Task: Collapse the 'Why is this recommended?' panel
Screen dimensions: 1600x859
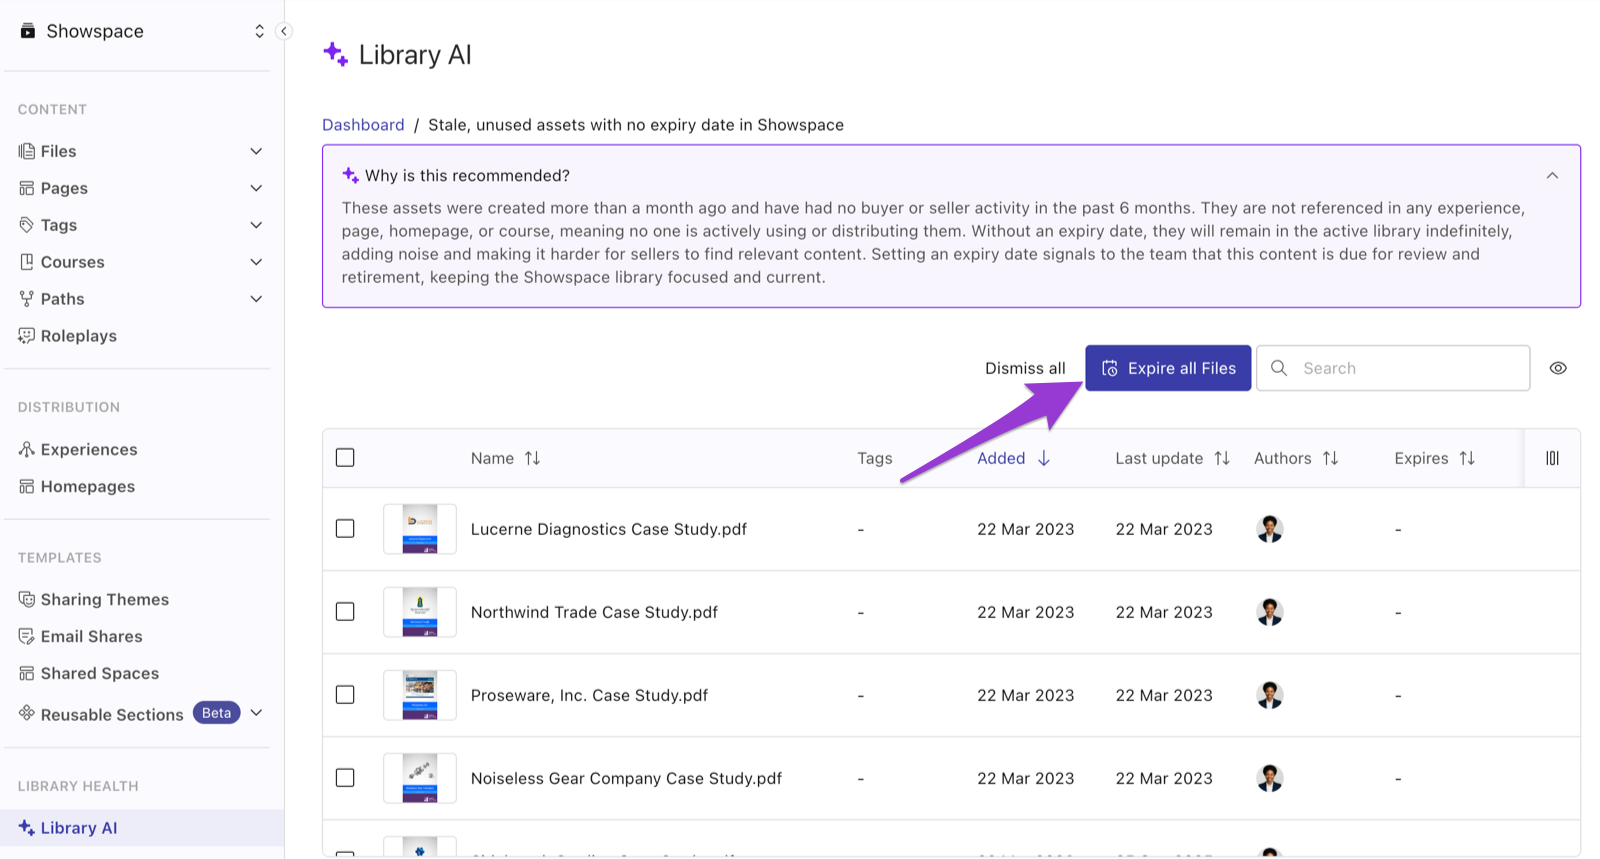Action: 1552,176
